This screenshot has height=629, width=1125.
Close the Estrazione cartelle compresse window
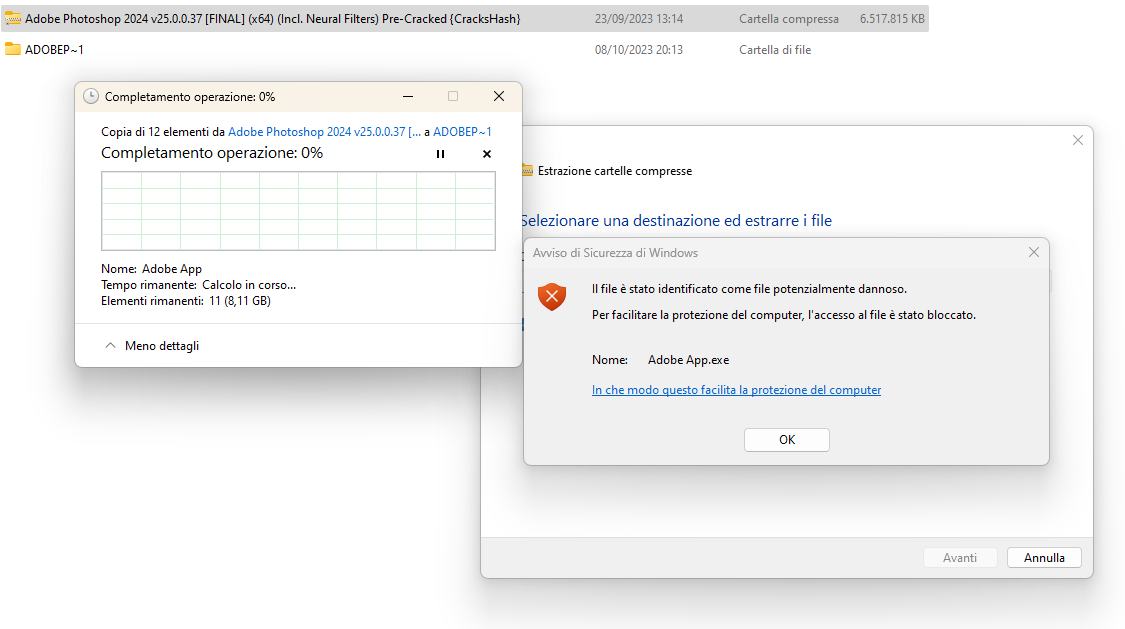(x=1078, y=141)
